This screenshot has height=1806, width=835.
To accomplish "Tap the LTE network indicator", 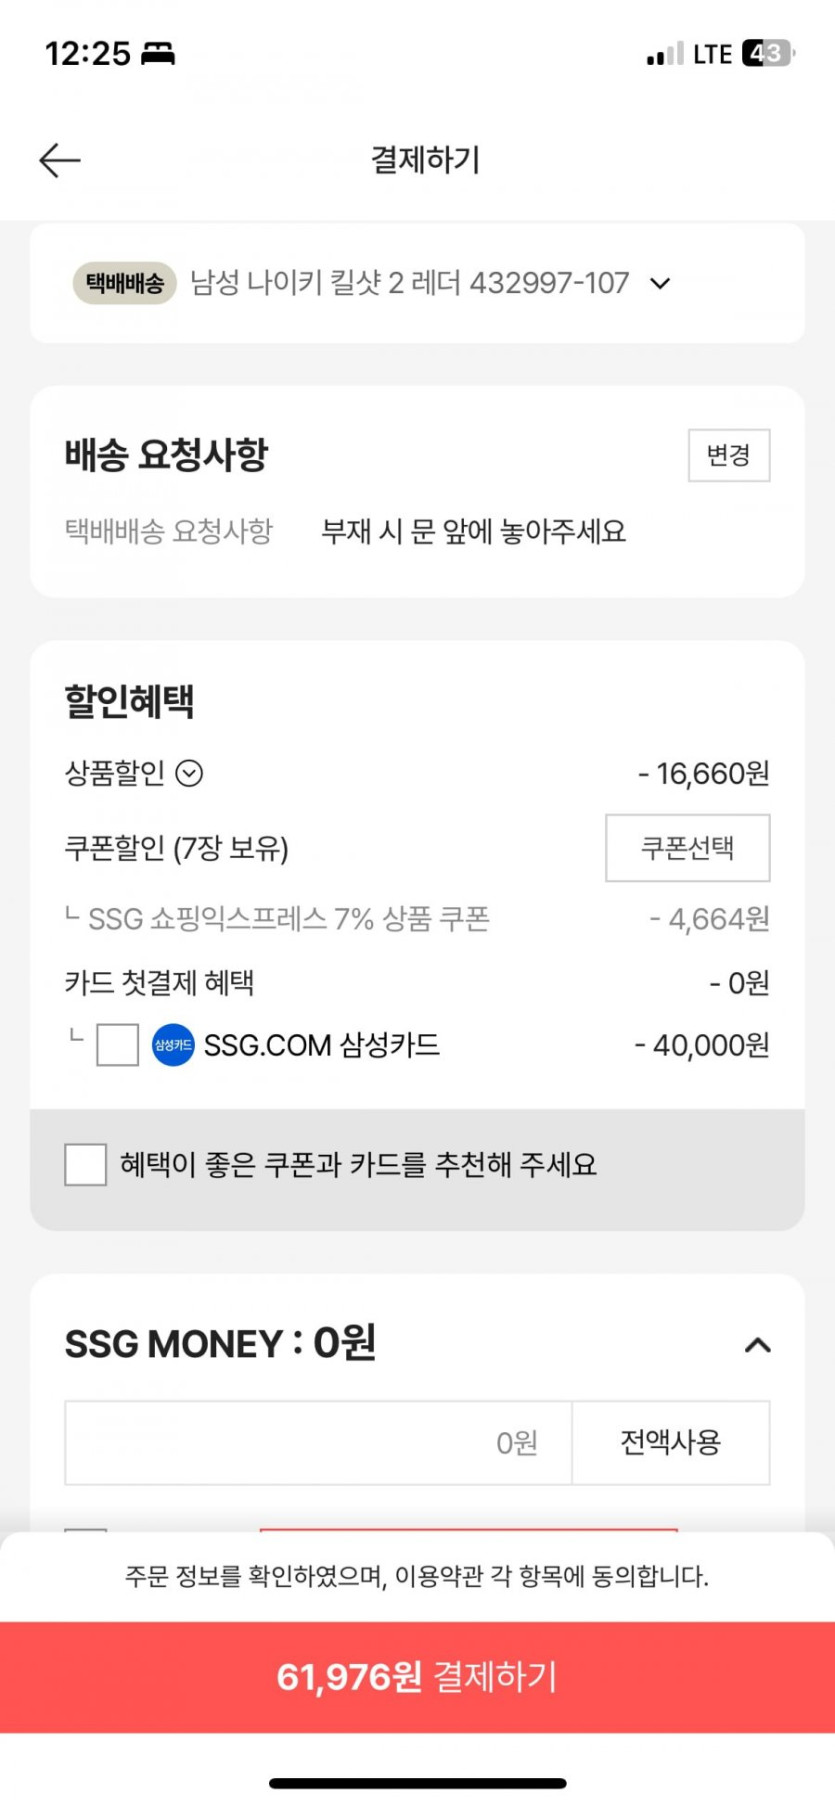I will coord(713,54).
